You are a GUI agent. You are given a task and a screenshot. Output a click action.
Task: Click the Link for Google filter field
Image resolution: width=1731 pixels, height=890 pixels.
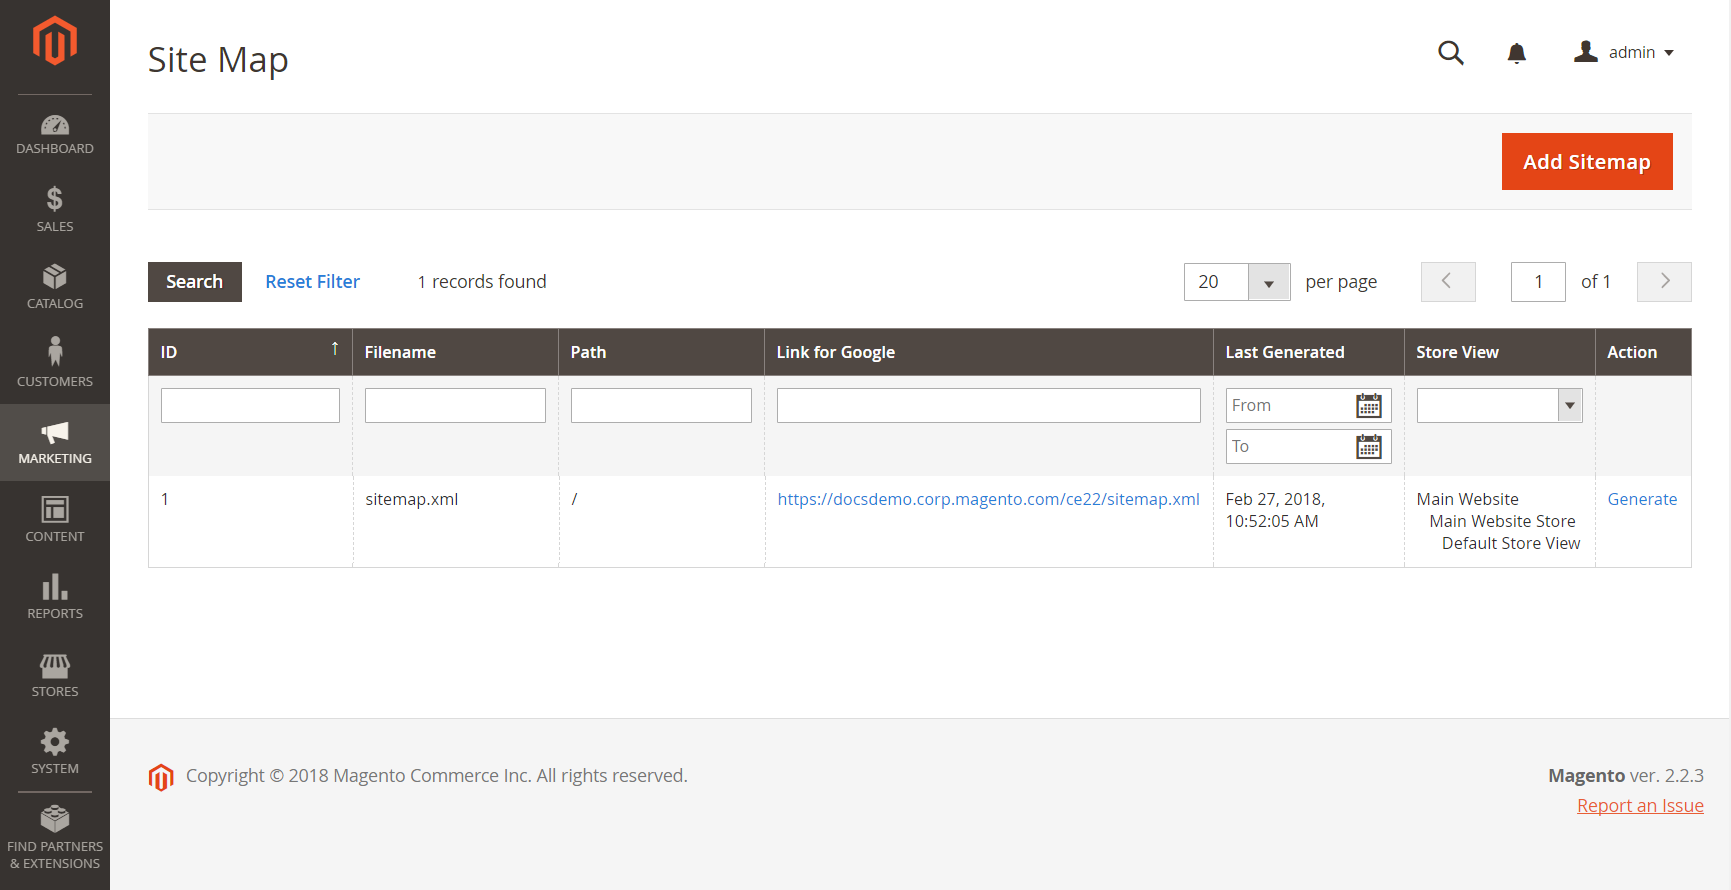click(989, 405)
